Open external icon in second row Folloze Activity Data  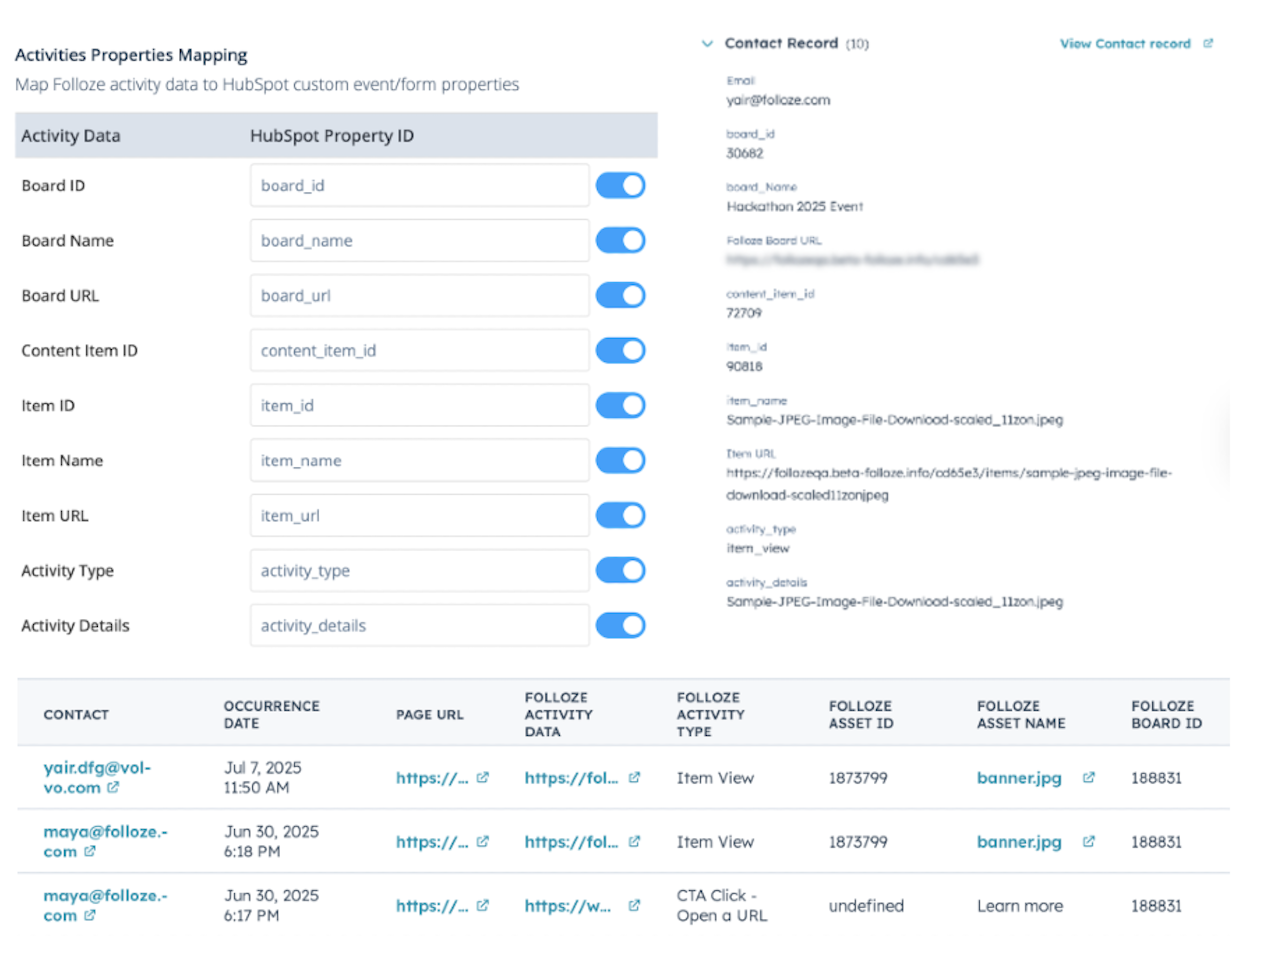pos(634,842)
